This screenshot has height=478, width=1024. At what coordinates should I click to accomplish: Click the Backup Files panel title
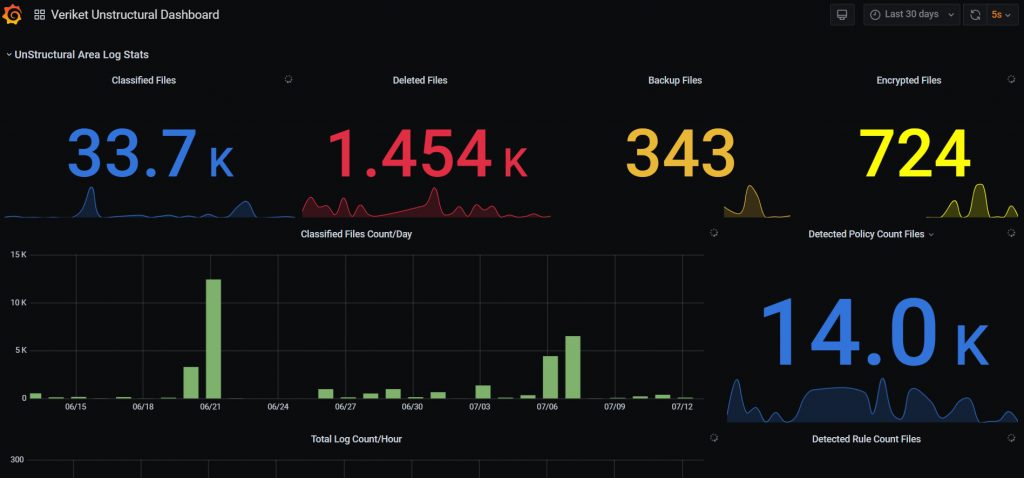coord(675,80)
